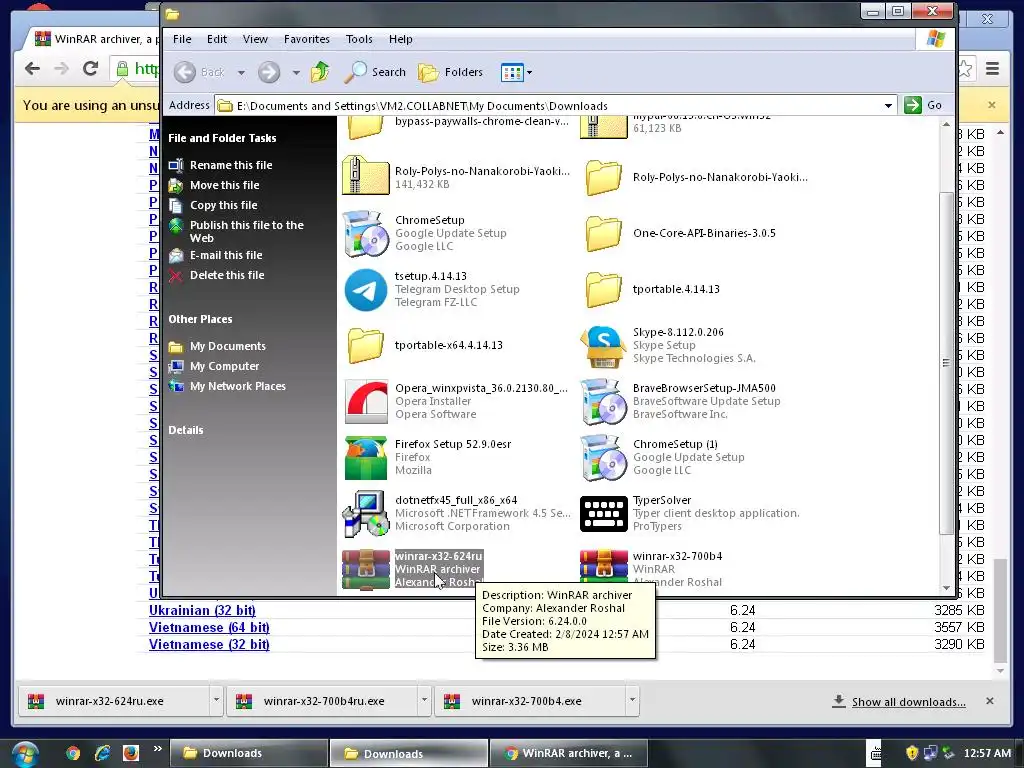Select the Roly-Polys extracted folder icon

coord(603,178)
